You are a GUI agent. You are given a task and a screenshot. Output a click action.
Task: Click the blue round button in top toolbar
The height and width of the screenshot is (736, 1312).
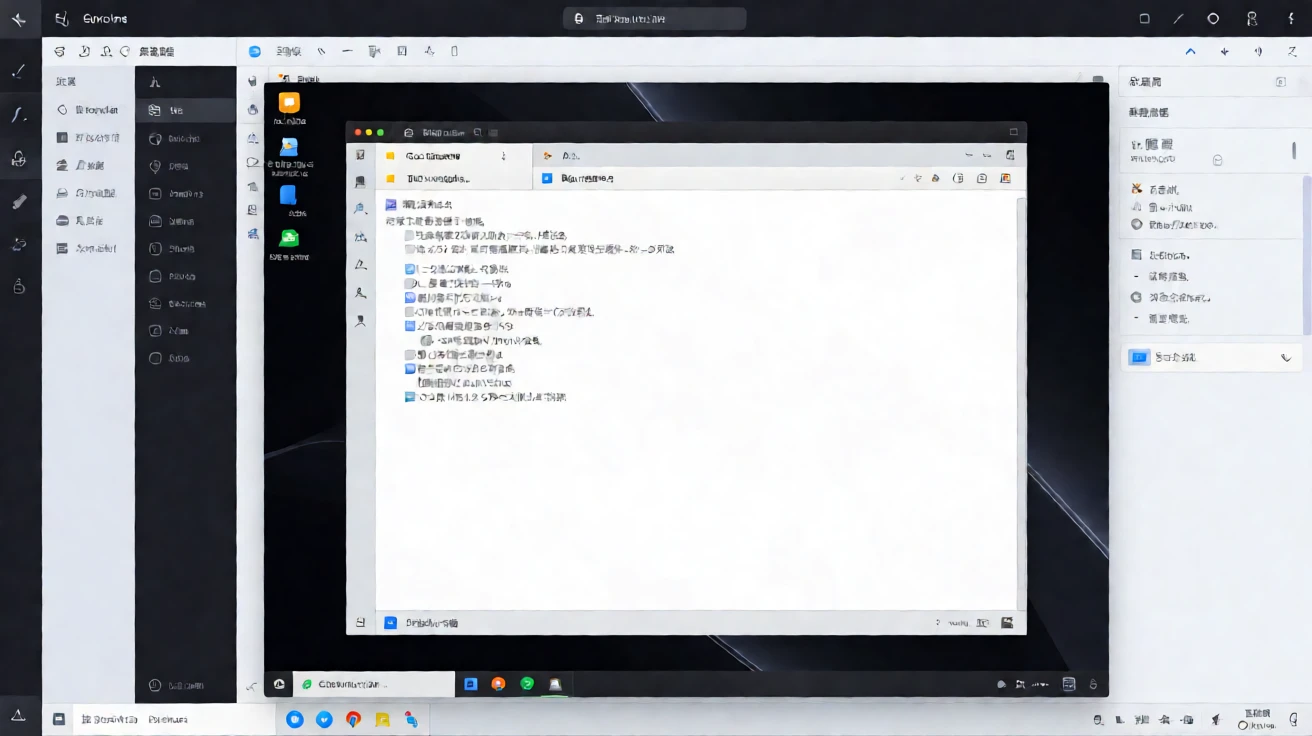255,51
